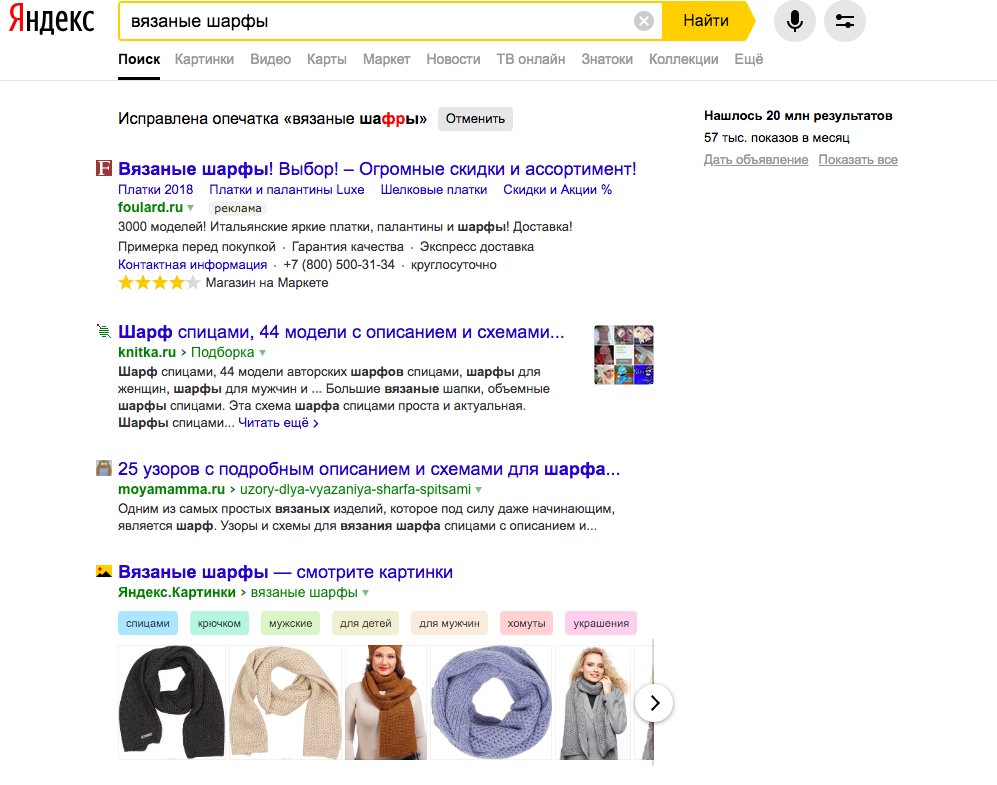The height and width of the screenshot is (785, 997).
Task: Select the спицами filter tag
Action: (148, 624)
